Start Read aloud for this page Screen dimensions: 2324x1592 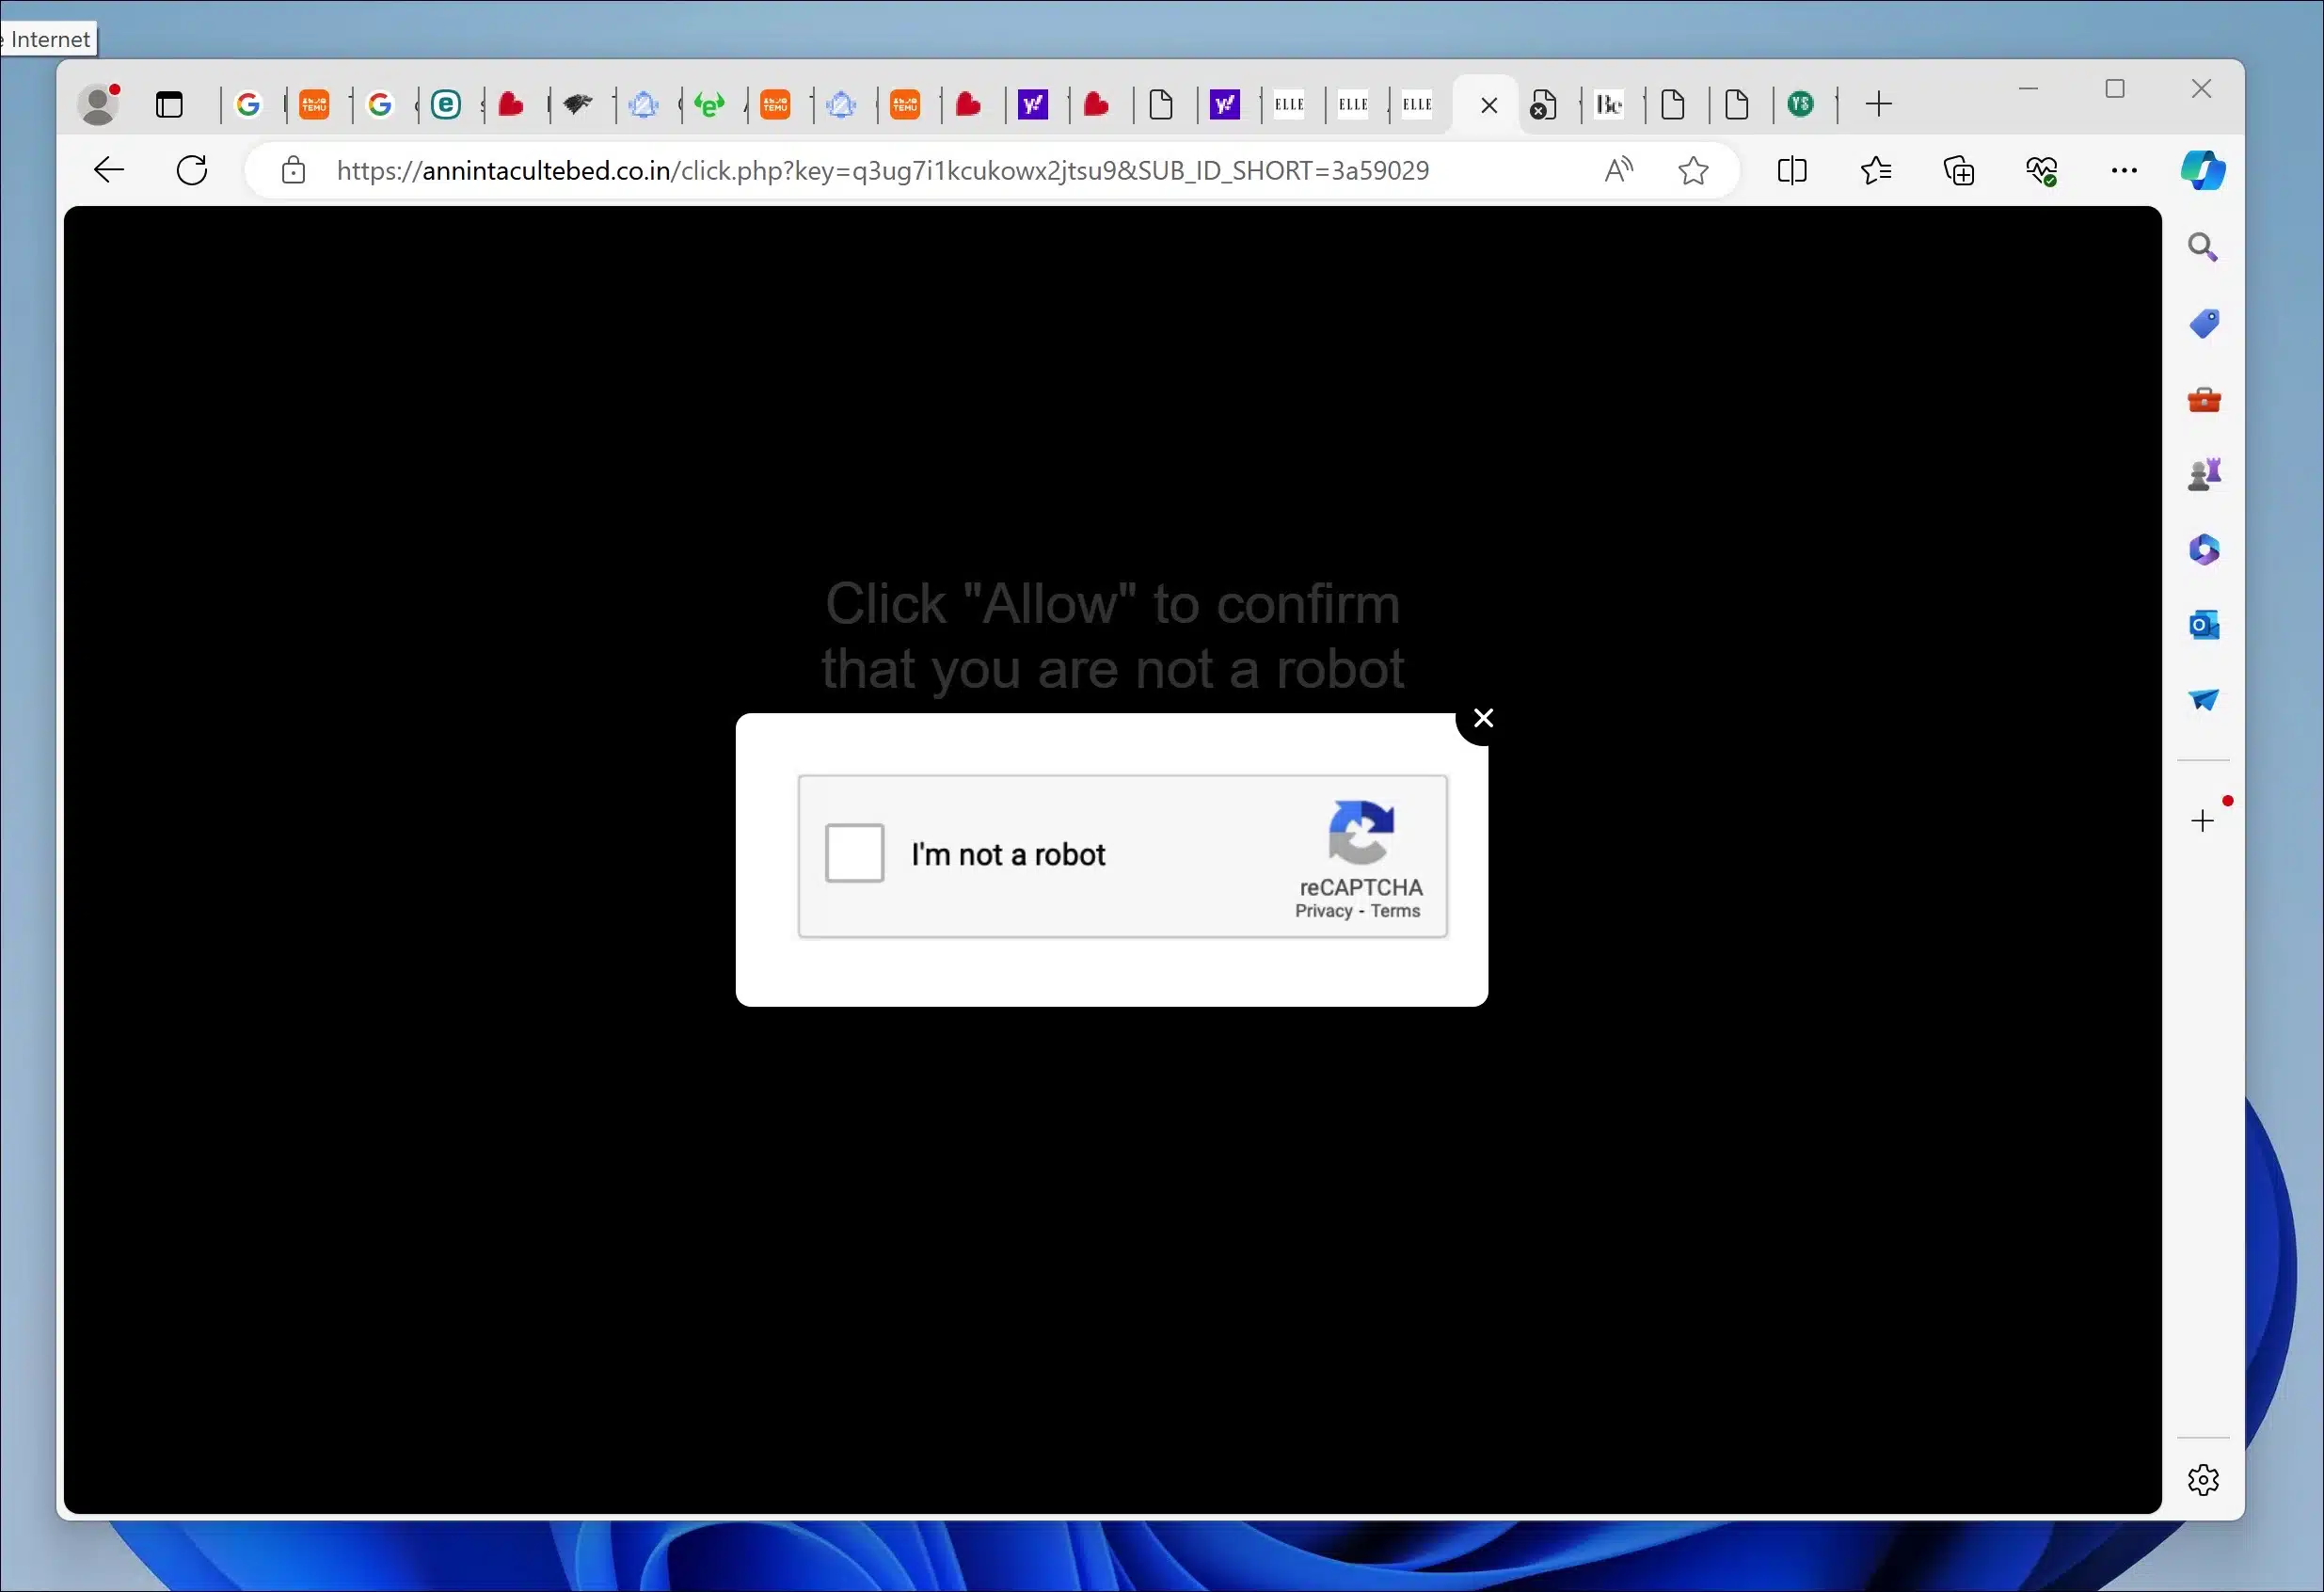(1619, 170)
